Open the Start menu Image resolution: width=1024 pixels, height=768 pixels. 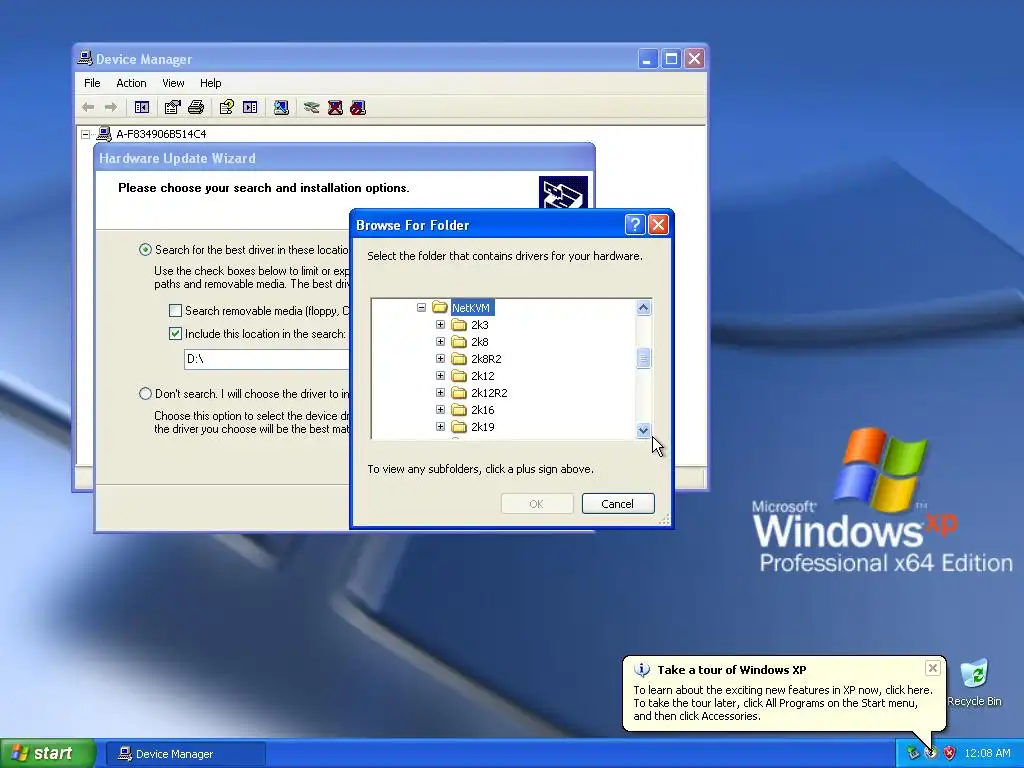(x=47, y=753)
